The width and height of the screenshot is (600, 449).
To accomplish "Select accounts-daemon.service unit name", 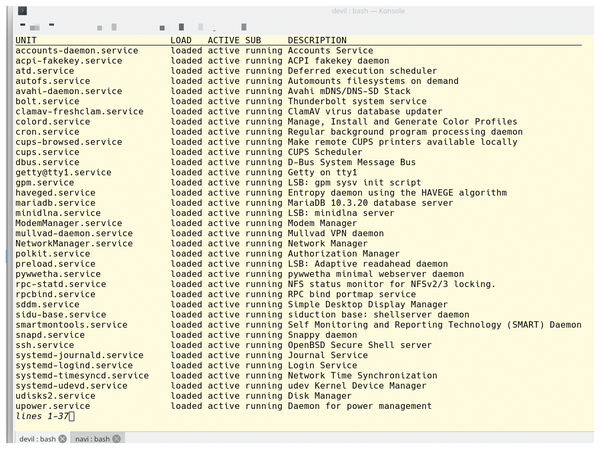I will (77, 51).
